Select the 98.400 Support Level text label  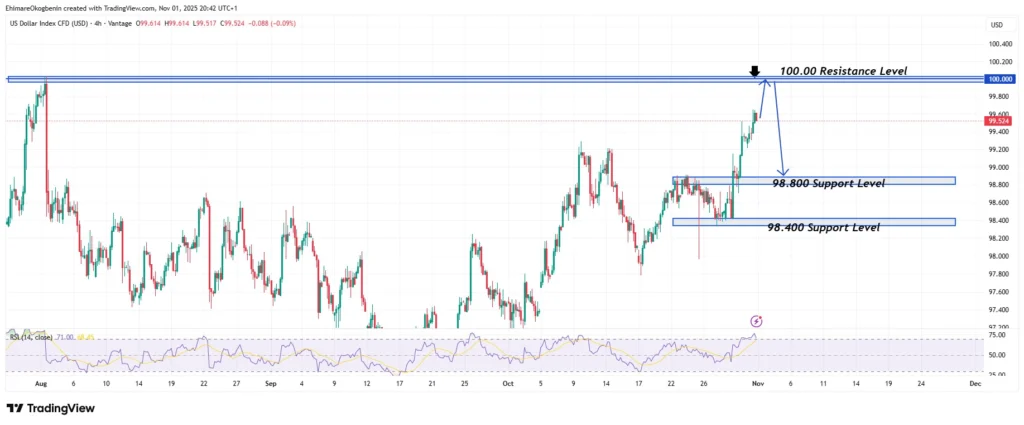[x=824, y=227]
